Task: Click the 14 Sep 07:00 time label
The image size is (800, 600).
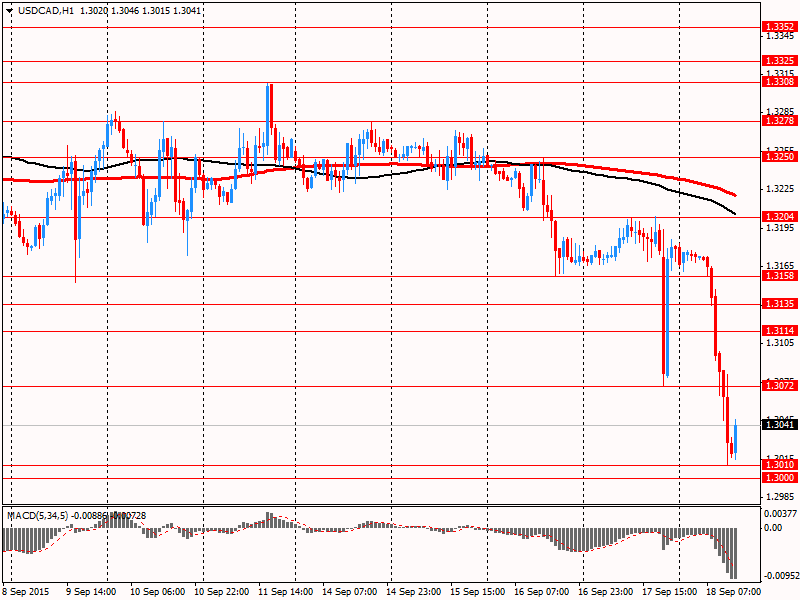Action: tap(349, 592)
